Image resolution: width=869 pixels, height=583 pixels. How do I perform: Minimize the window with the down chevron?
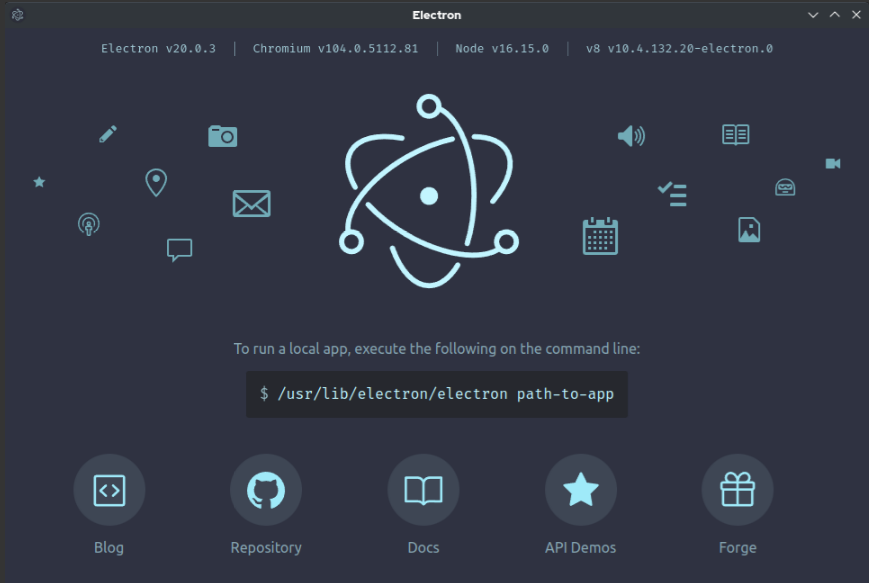click(813, 15)
